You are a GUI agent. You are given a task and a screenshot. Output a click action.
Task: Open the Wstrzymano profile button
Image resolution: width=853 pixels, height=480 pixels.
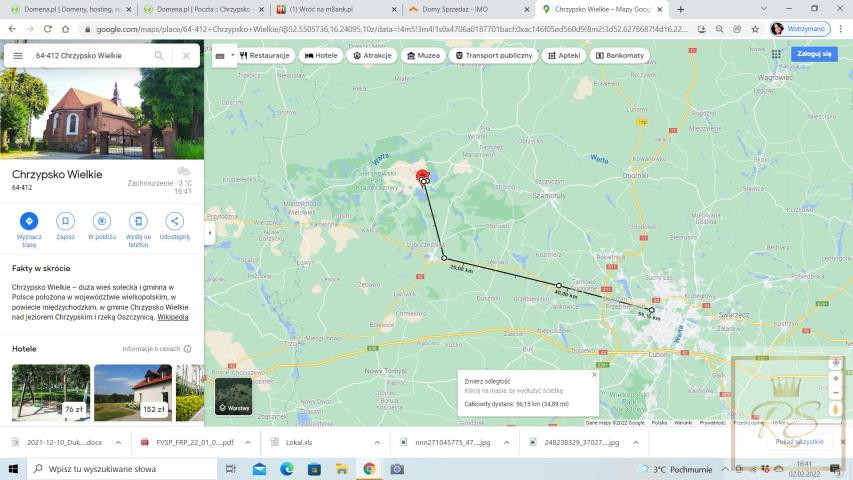point(800,29)
